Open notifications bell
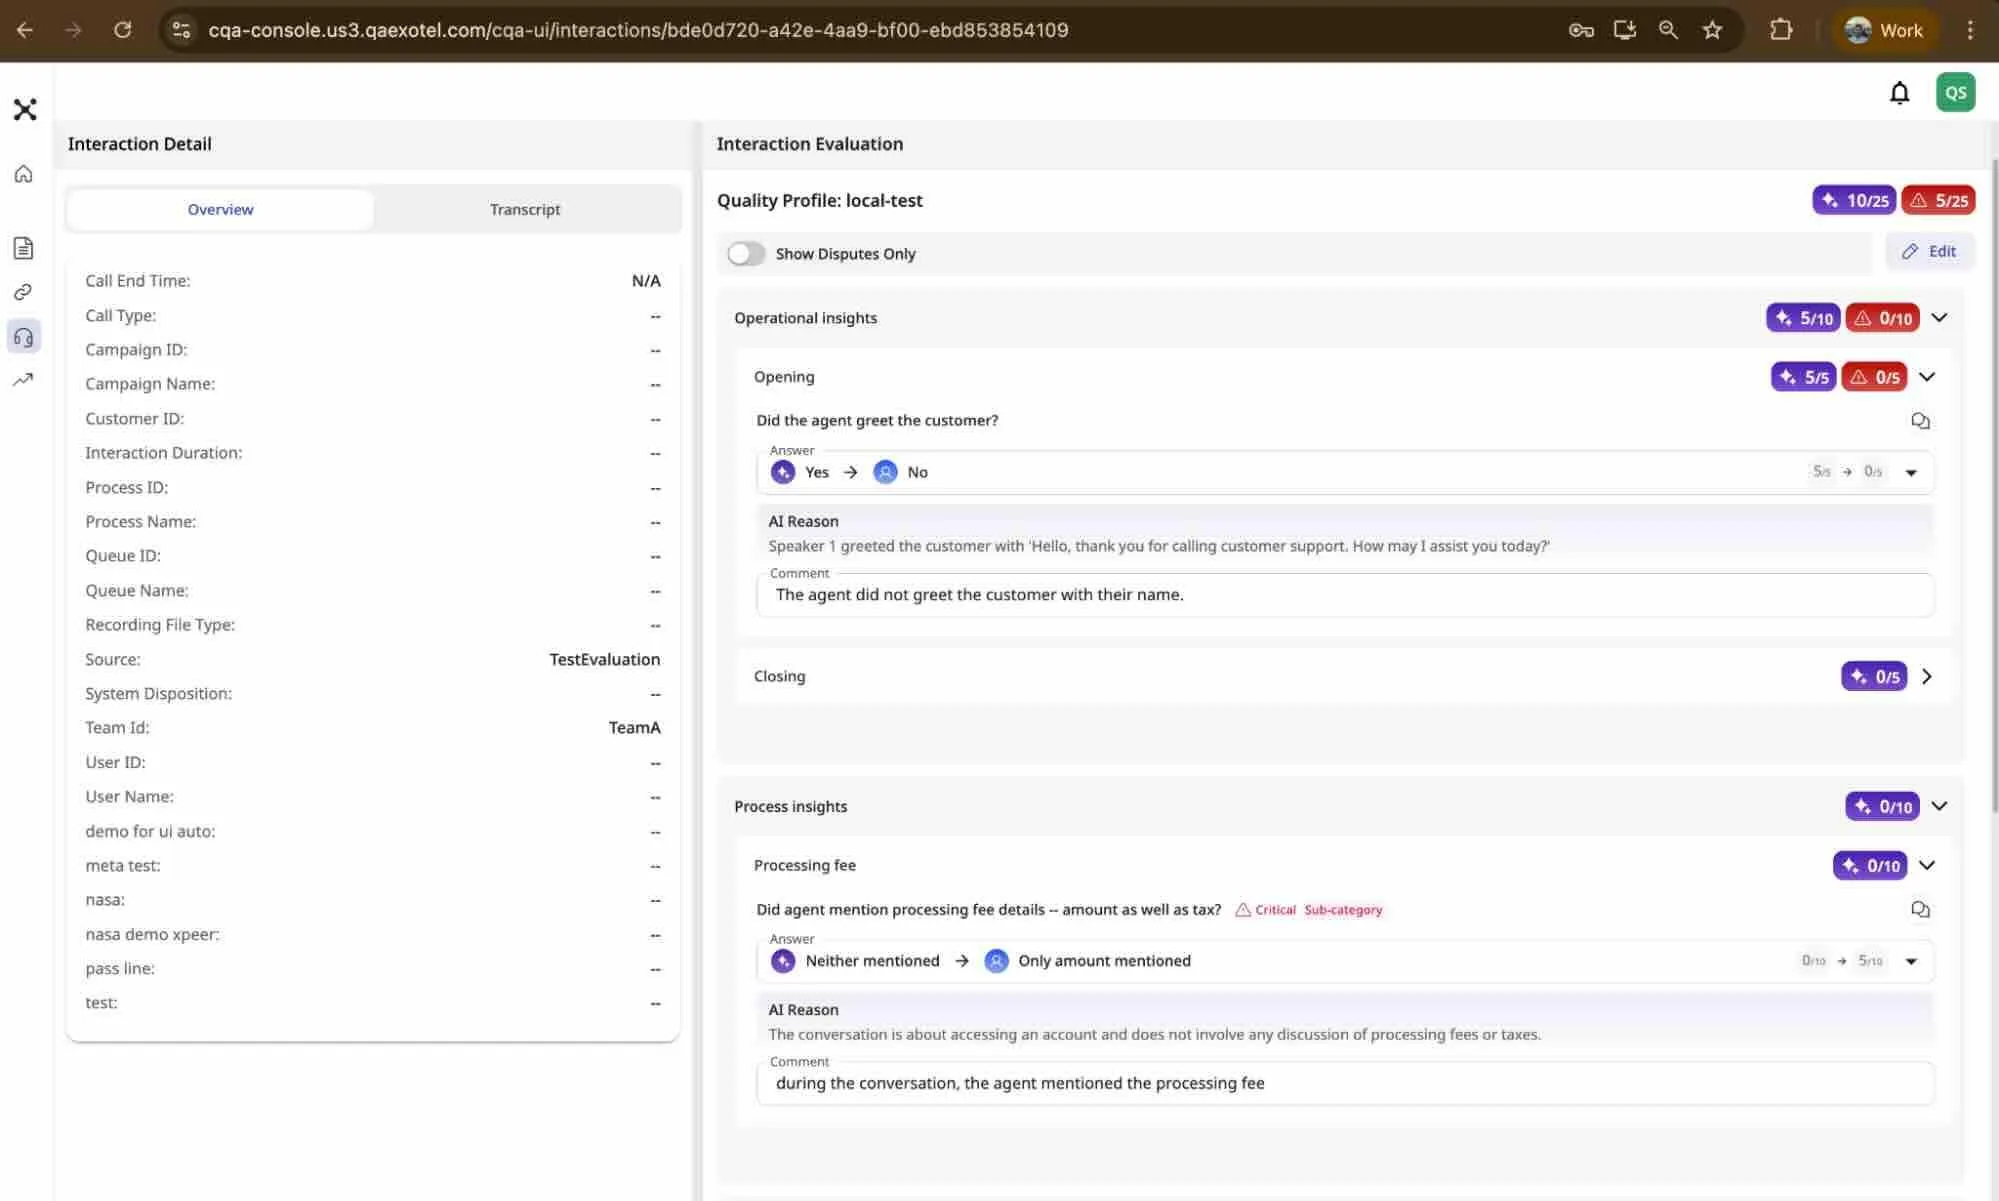 coord(1899,93)
